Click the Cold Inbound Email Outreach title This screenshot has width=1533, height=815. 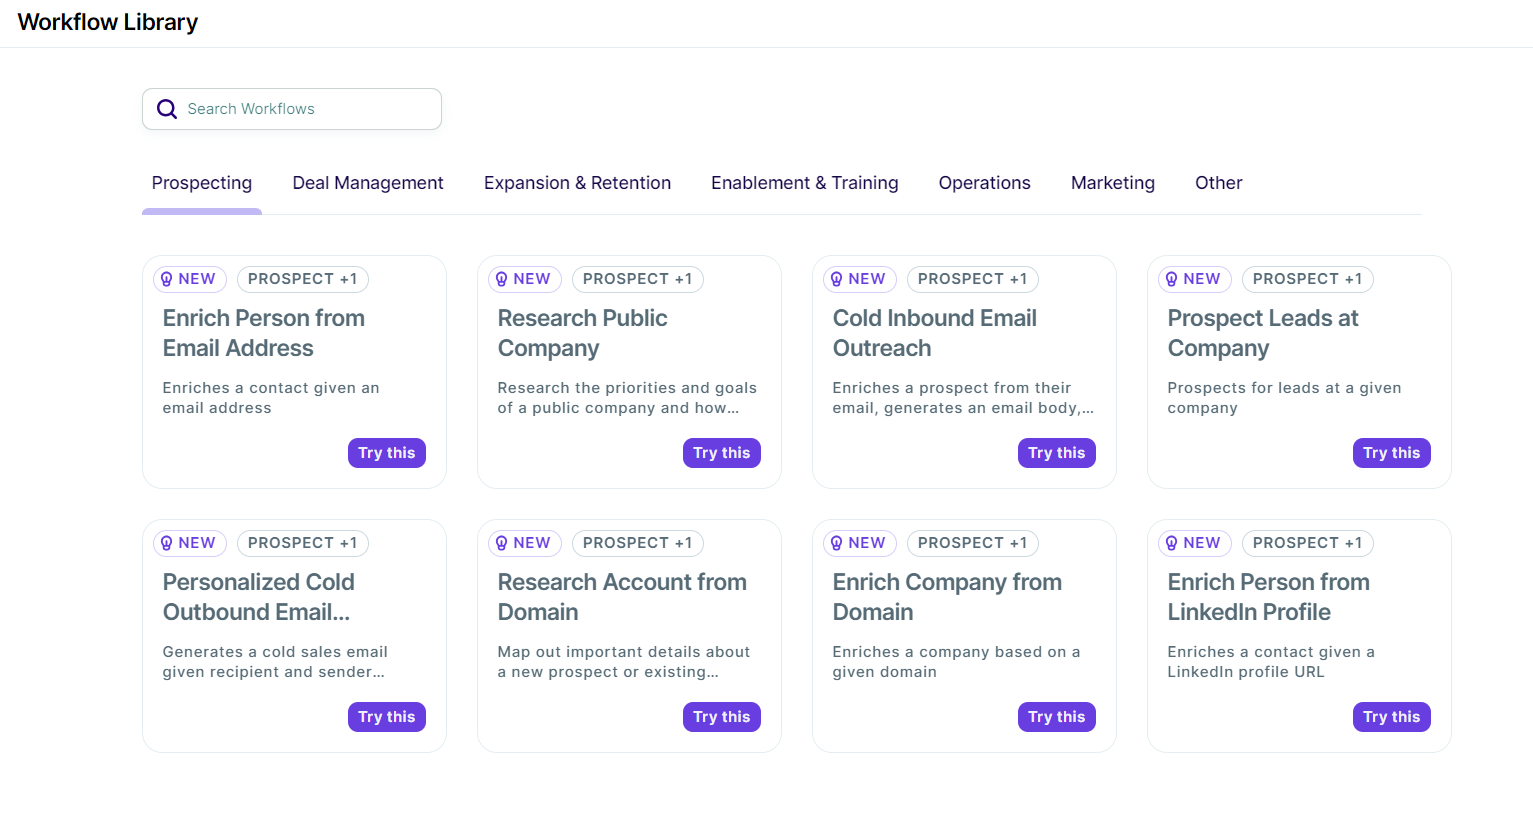935,333
